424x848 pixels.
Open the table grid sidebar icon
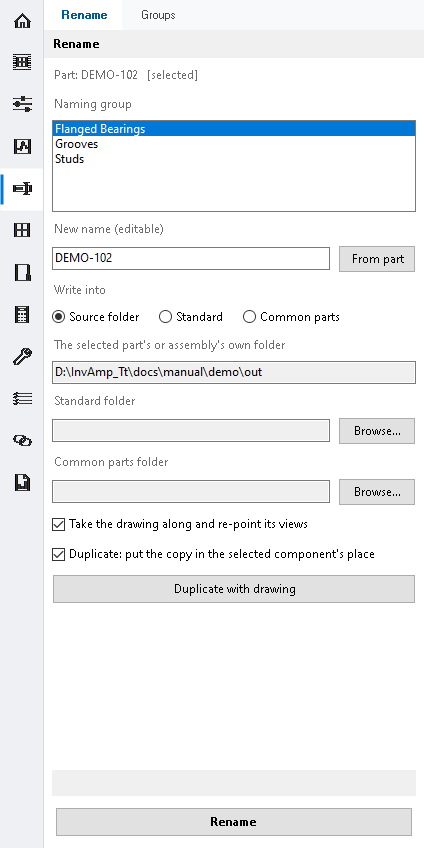click(22, 62)
